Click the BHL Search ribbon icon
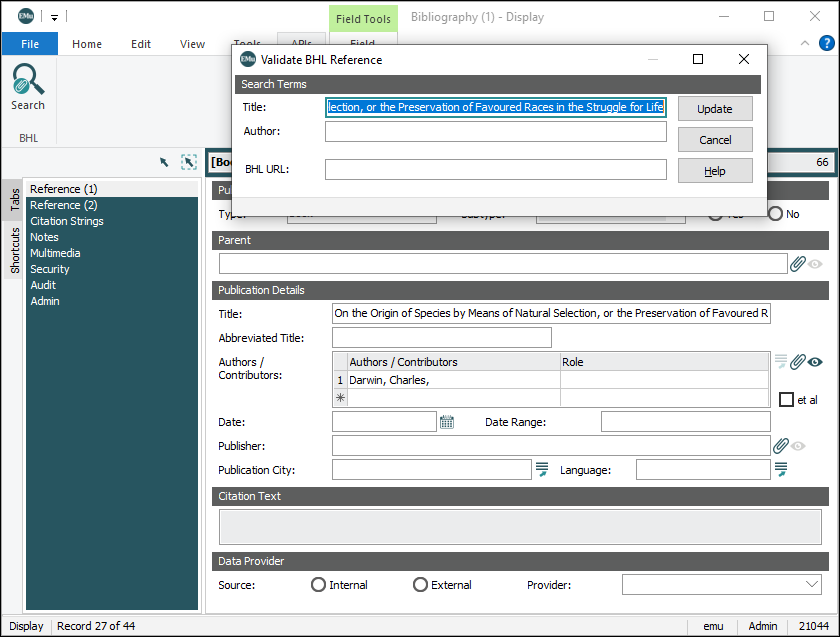The image size is (840, 637). coord(28,86)
